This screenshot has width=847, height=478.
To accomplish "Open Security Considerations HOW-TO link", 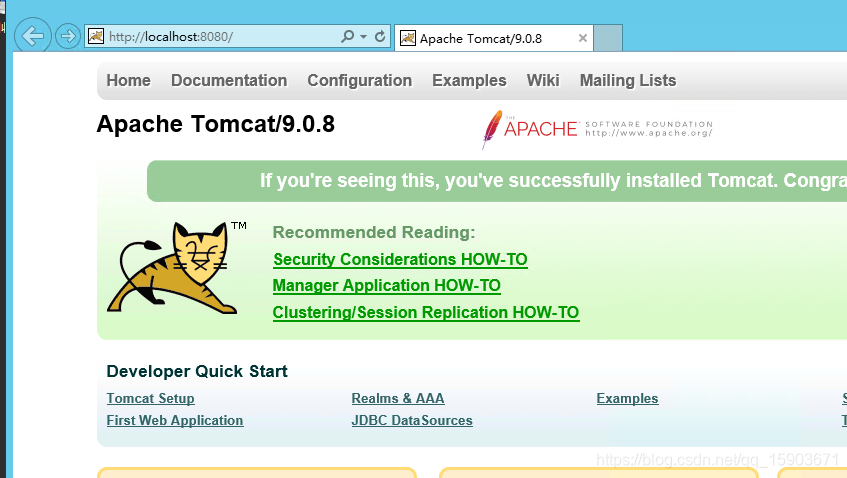I will 400,259.
